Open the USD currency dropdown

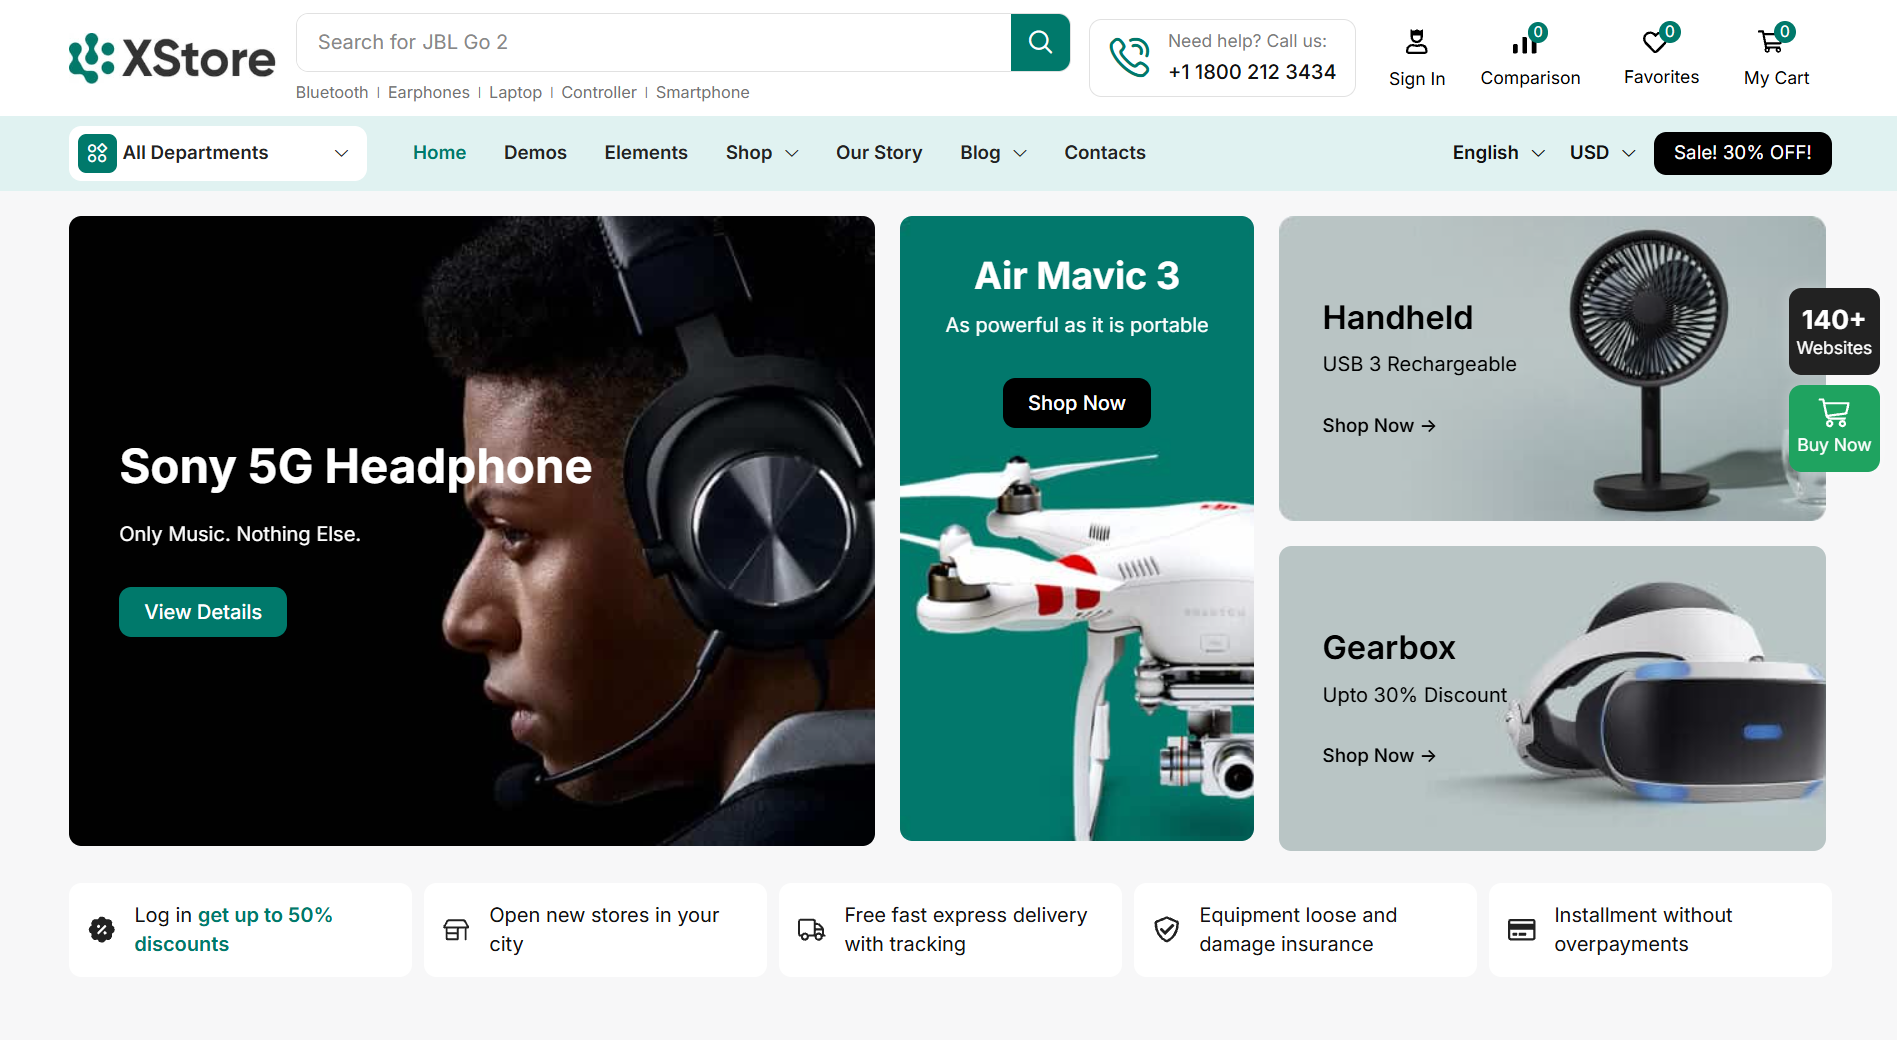(1602, 153)
